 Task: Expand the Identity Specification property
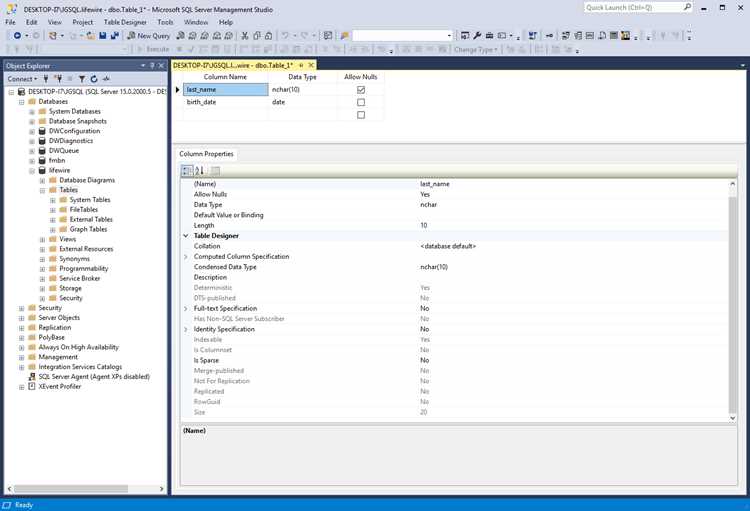186,329
